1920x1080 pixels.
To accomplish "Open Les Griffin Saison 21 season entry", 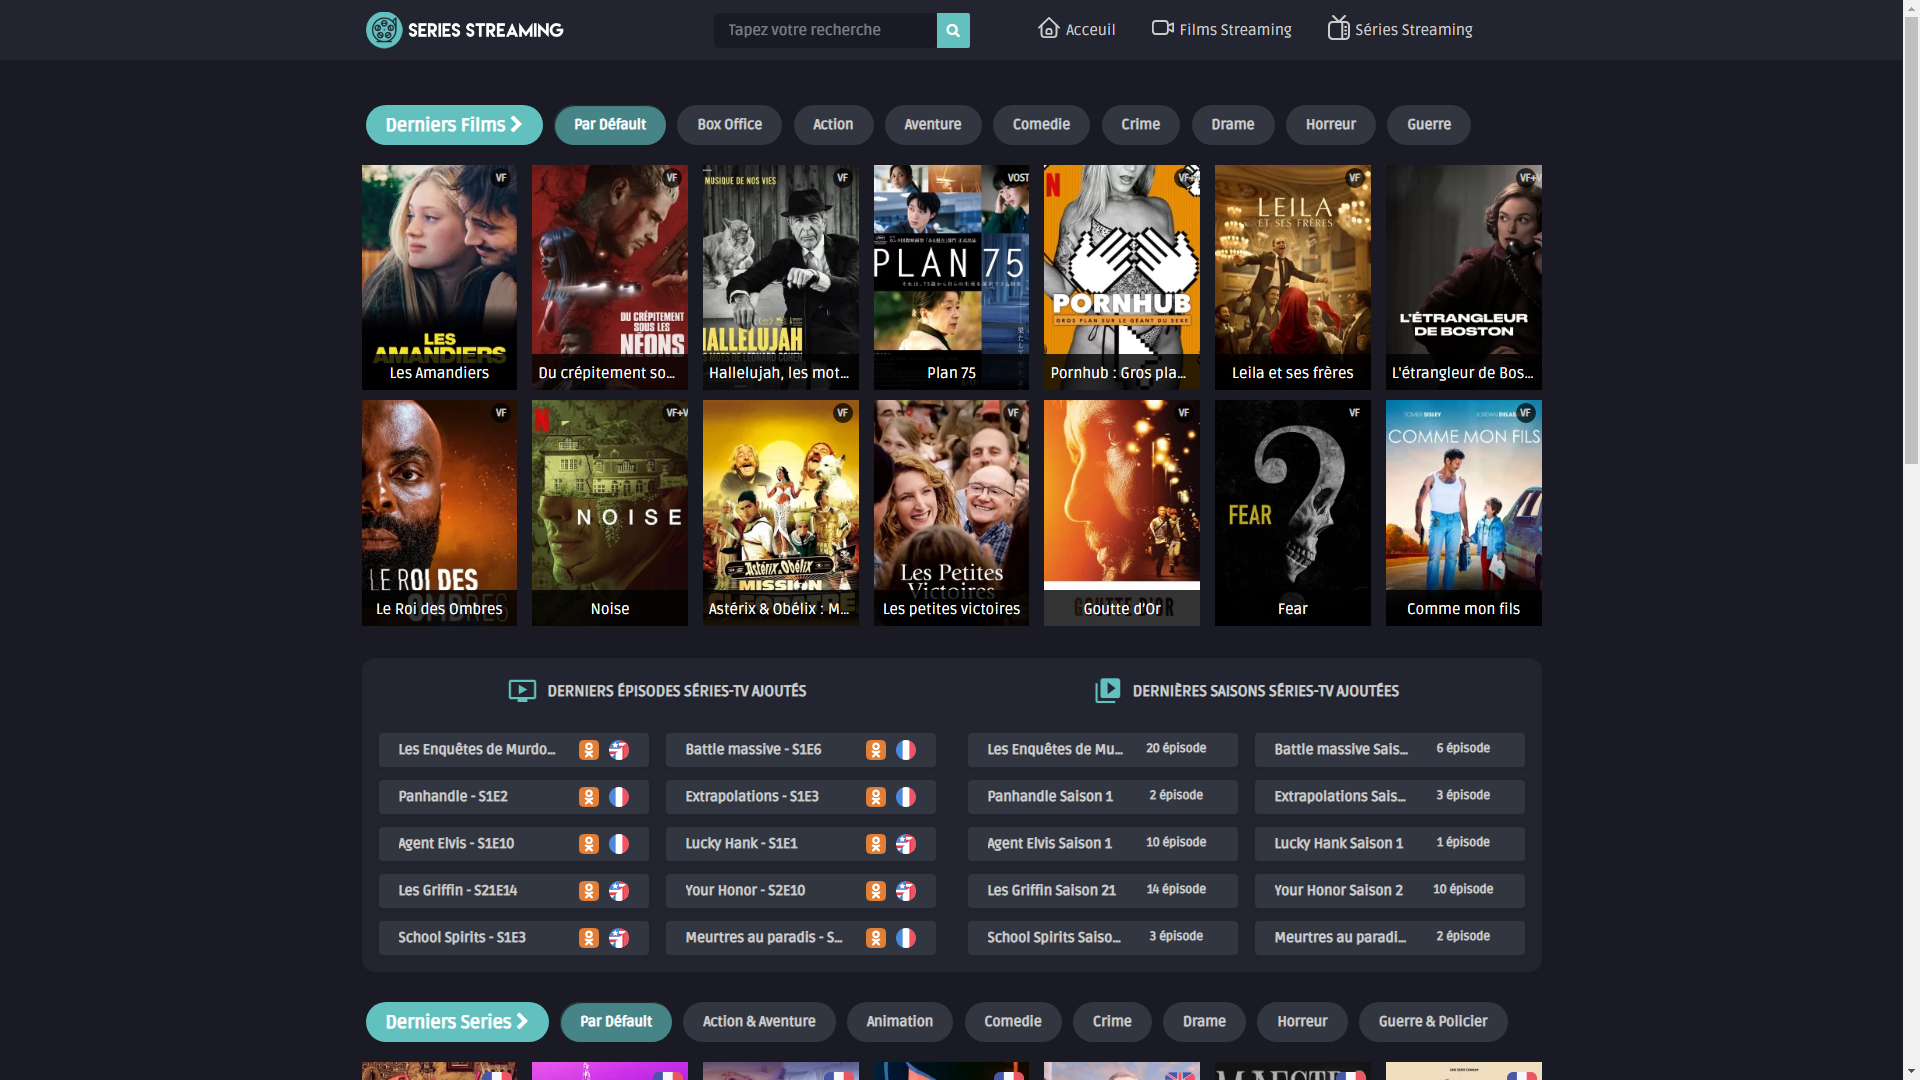I will tap(1103, 891).
